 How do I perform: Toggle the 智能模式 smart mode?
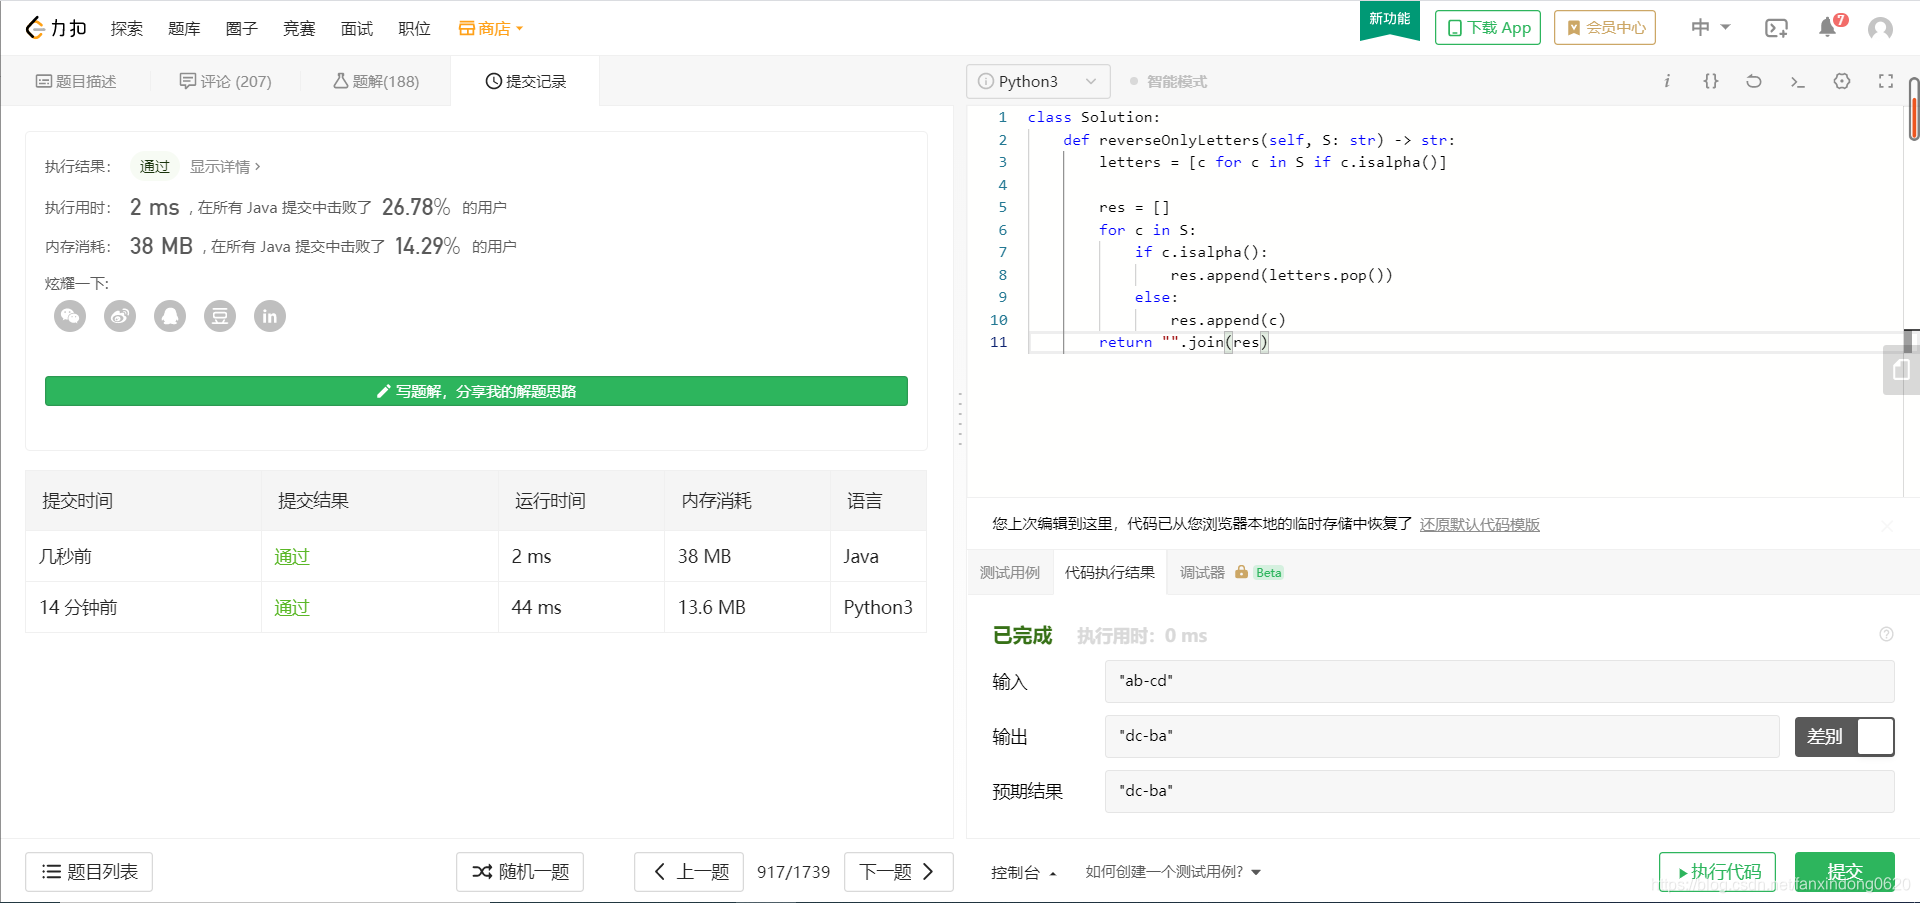[x=1168, y=81]
